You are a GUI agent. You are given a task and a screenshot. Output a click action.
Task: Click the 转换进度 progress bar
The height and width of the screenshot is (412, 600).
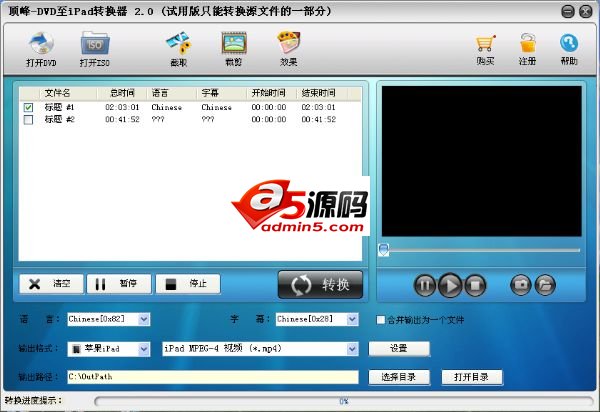[344, 401]
